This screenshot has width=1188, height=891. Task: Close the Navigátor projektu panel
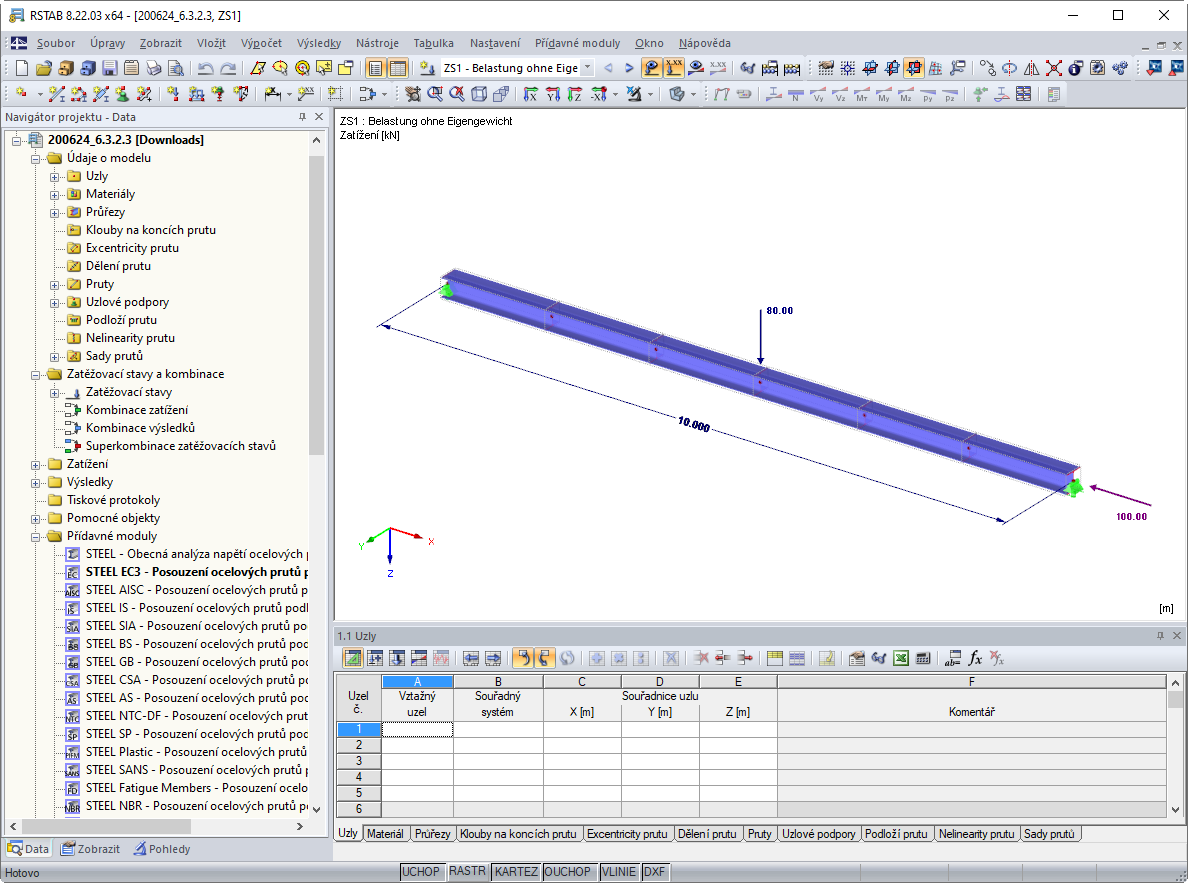pos(319,117)
